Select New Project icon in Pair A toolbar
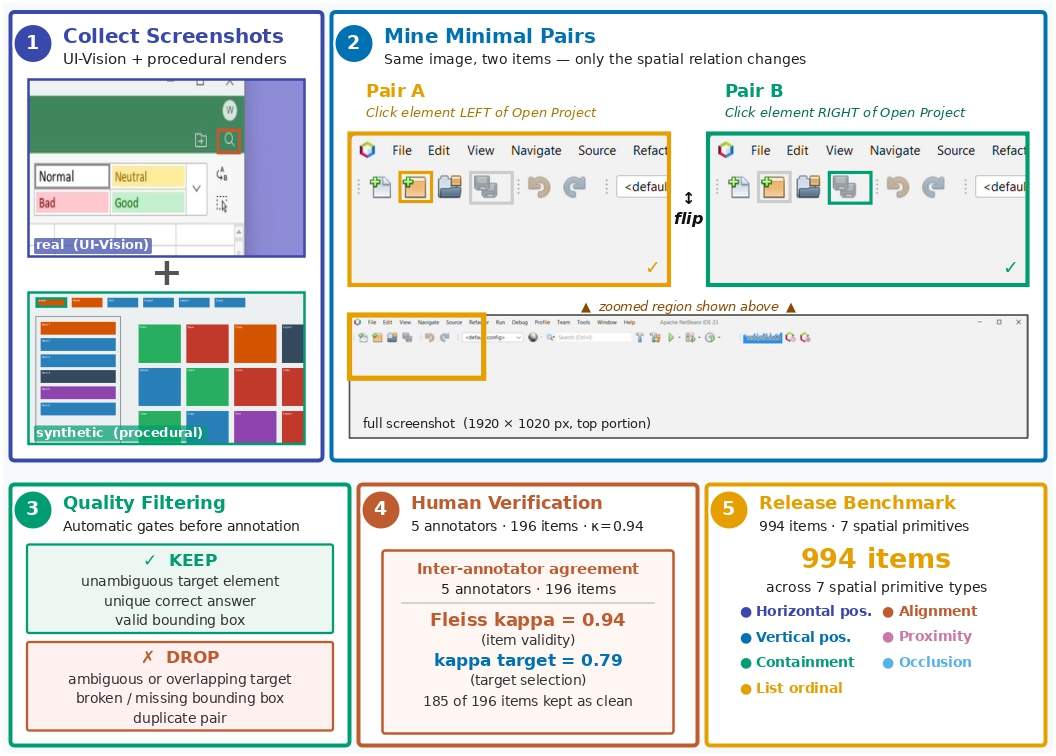 point(415,186)
